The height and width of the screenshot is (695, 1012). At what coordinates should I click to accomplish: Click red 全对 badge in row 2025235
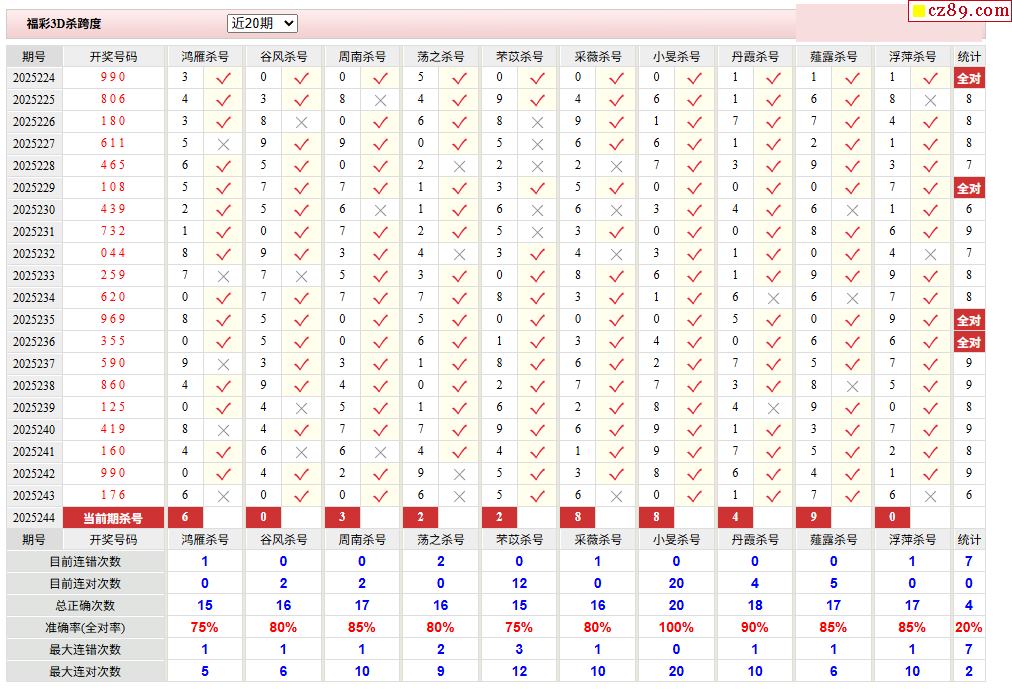[969, 320]
